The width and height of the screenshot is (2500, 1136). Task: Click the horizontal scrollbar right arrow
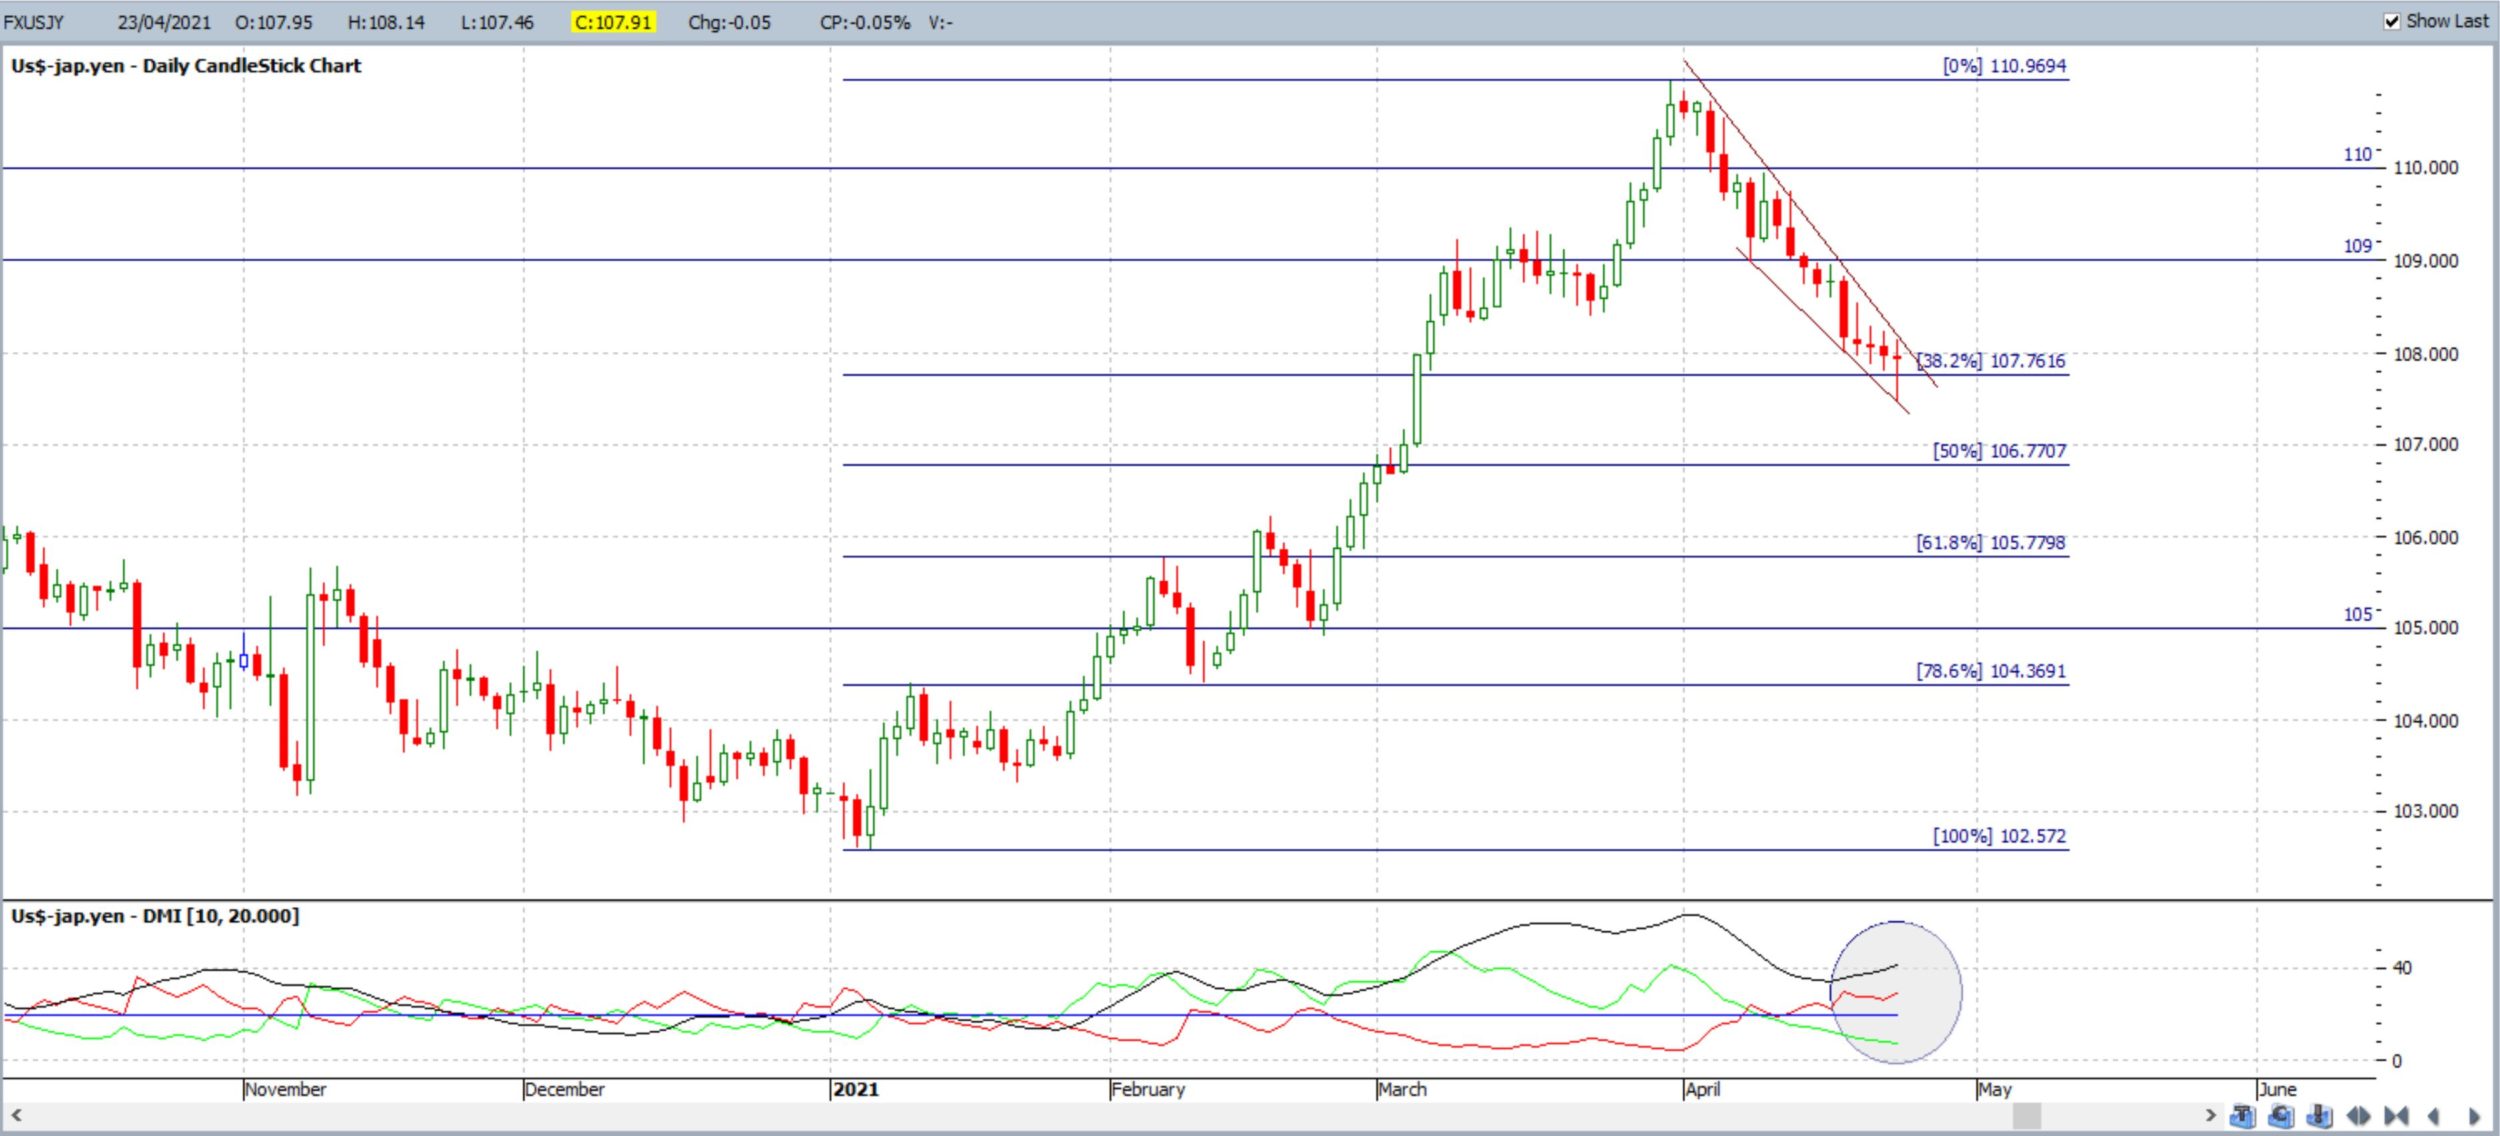coord(2210,1115)
